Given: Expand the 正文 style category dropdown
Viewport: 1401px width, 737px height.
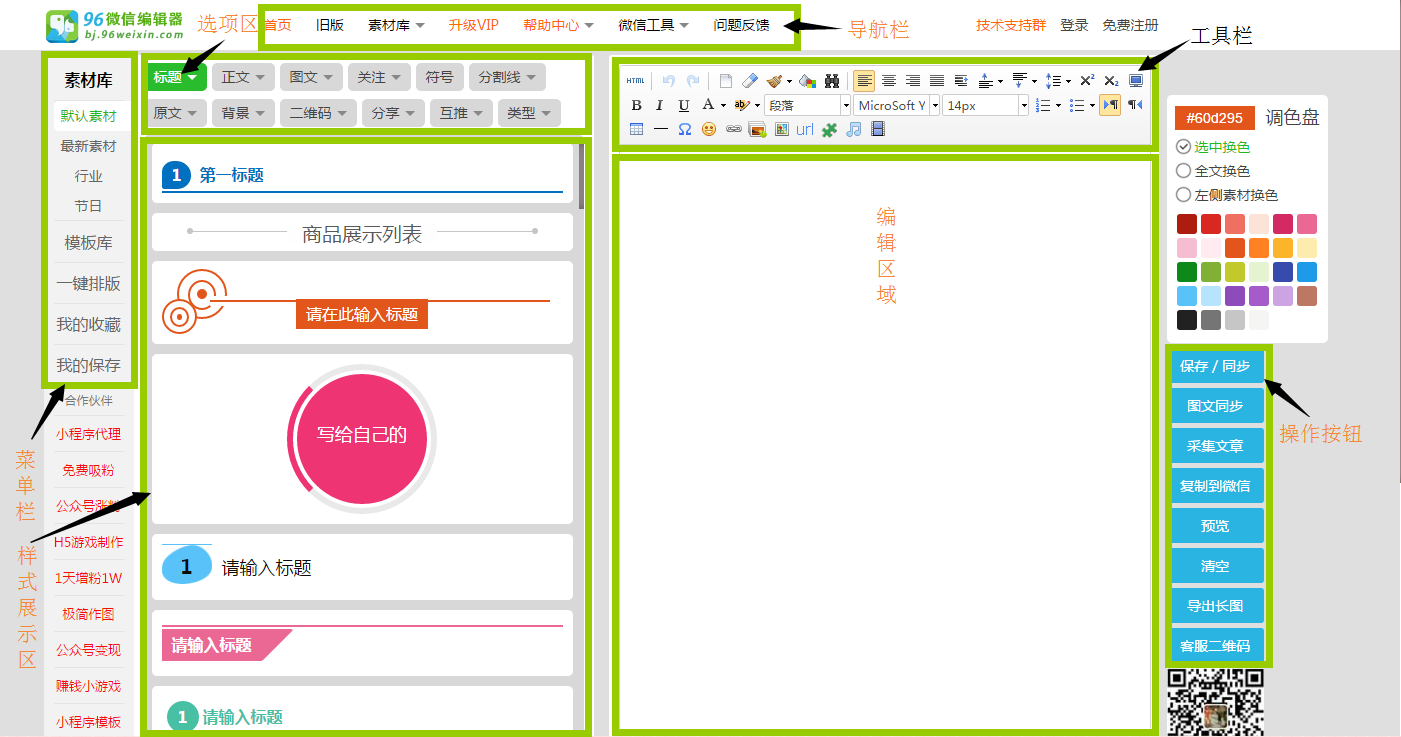Looking at the screenshot, I should (243, 77).
